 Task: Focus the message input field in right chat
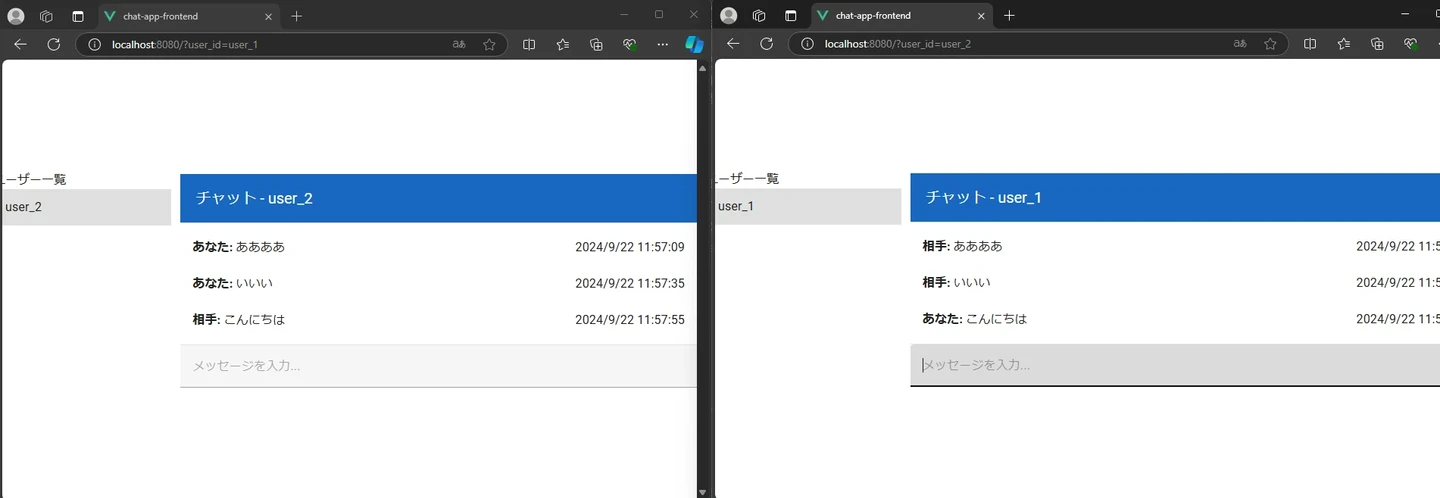[x=1175, y=365]
